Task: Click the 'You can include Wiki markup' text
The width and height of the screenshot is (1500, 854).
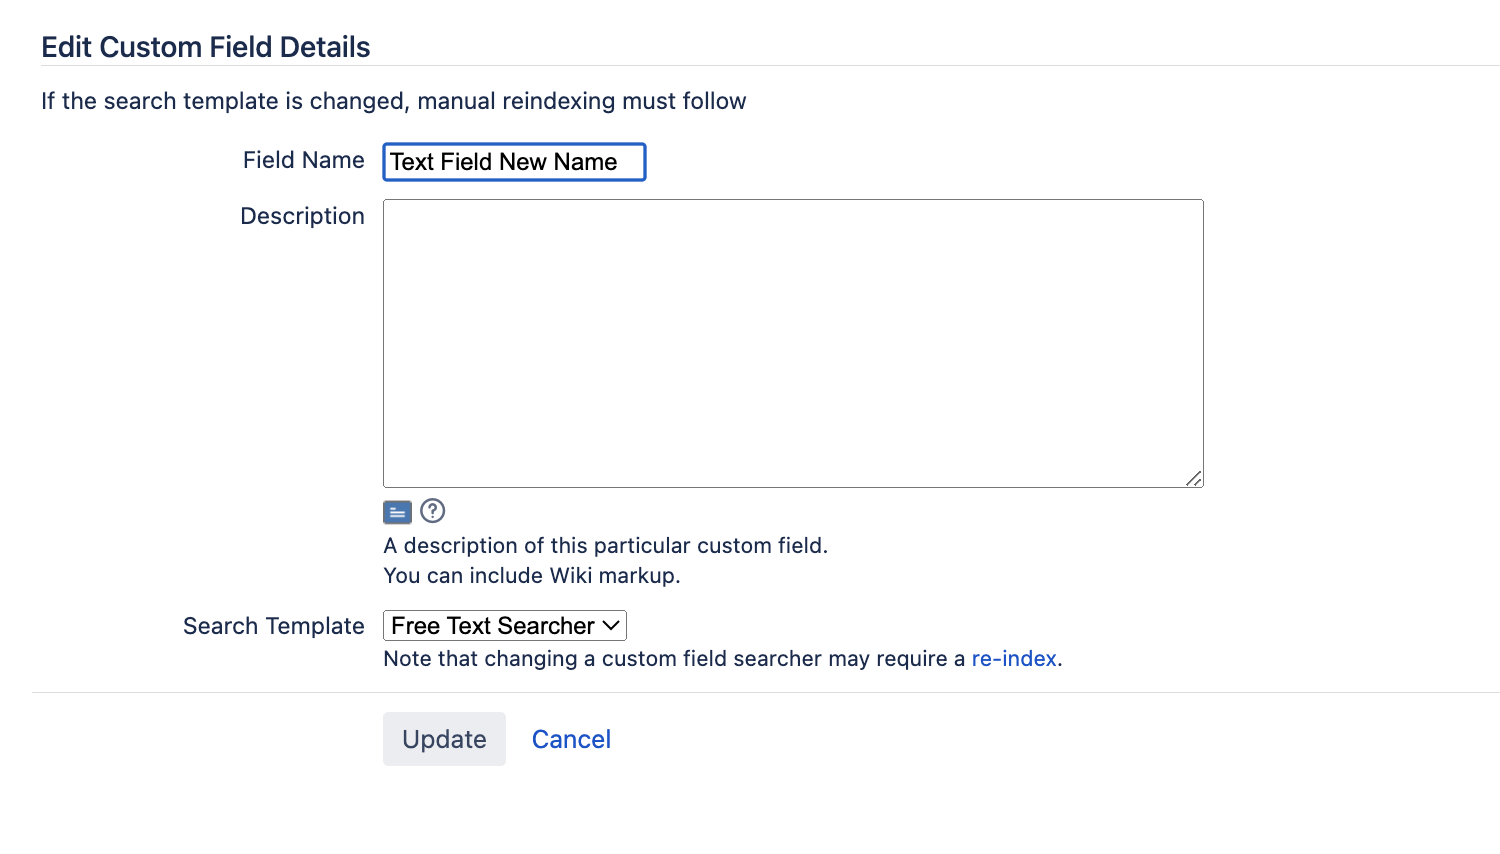Action: [531, 576]
